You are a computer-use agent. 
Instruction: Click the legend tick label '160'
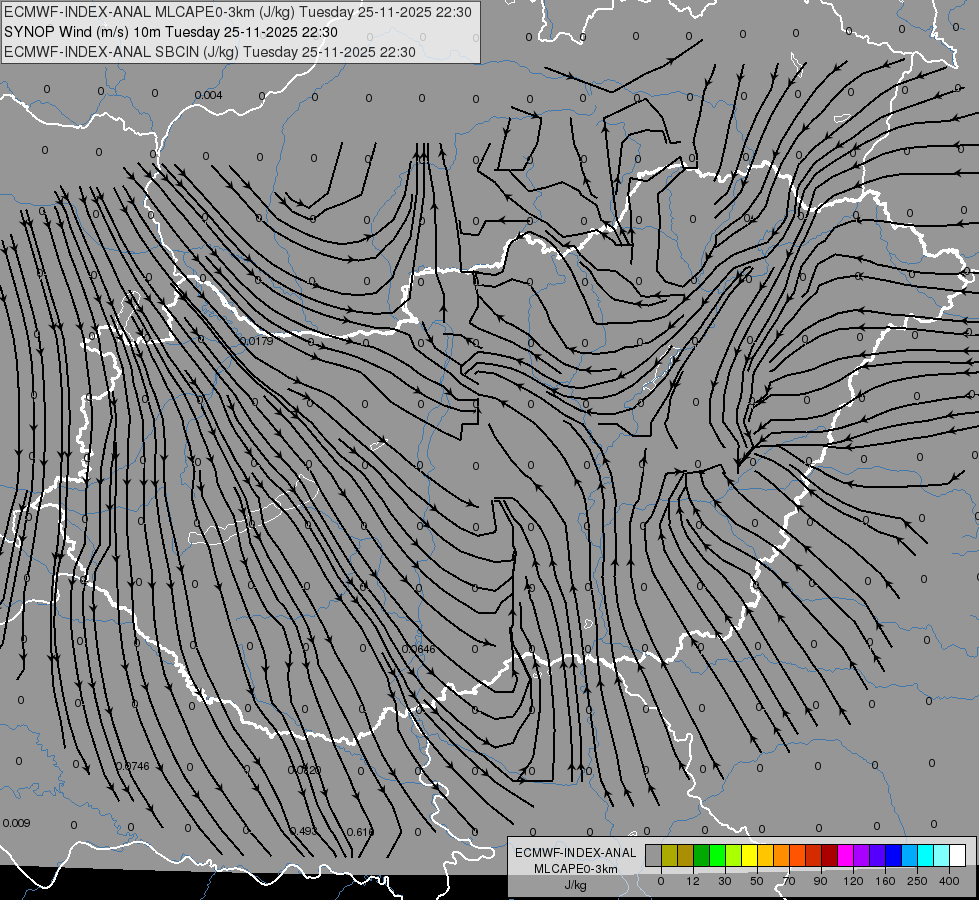885,881
